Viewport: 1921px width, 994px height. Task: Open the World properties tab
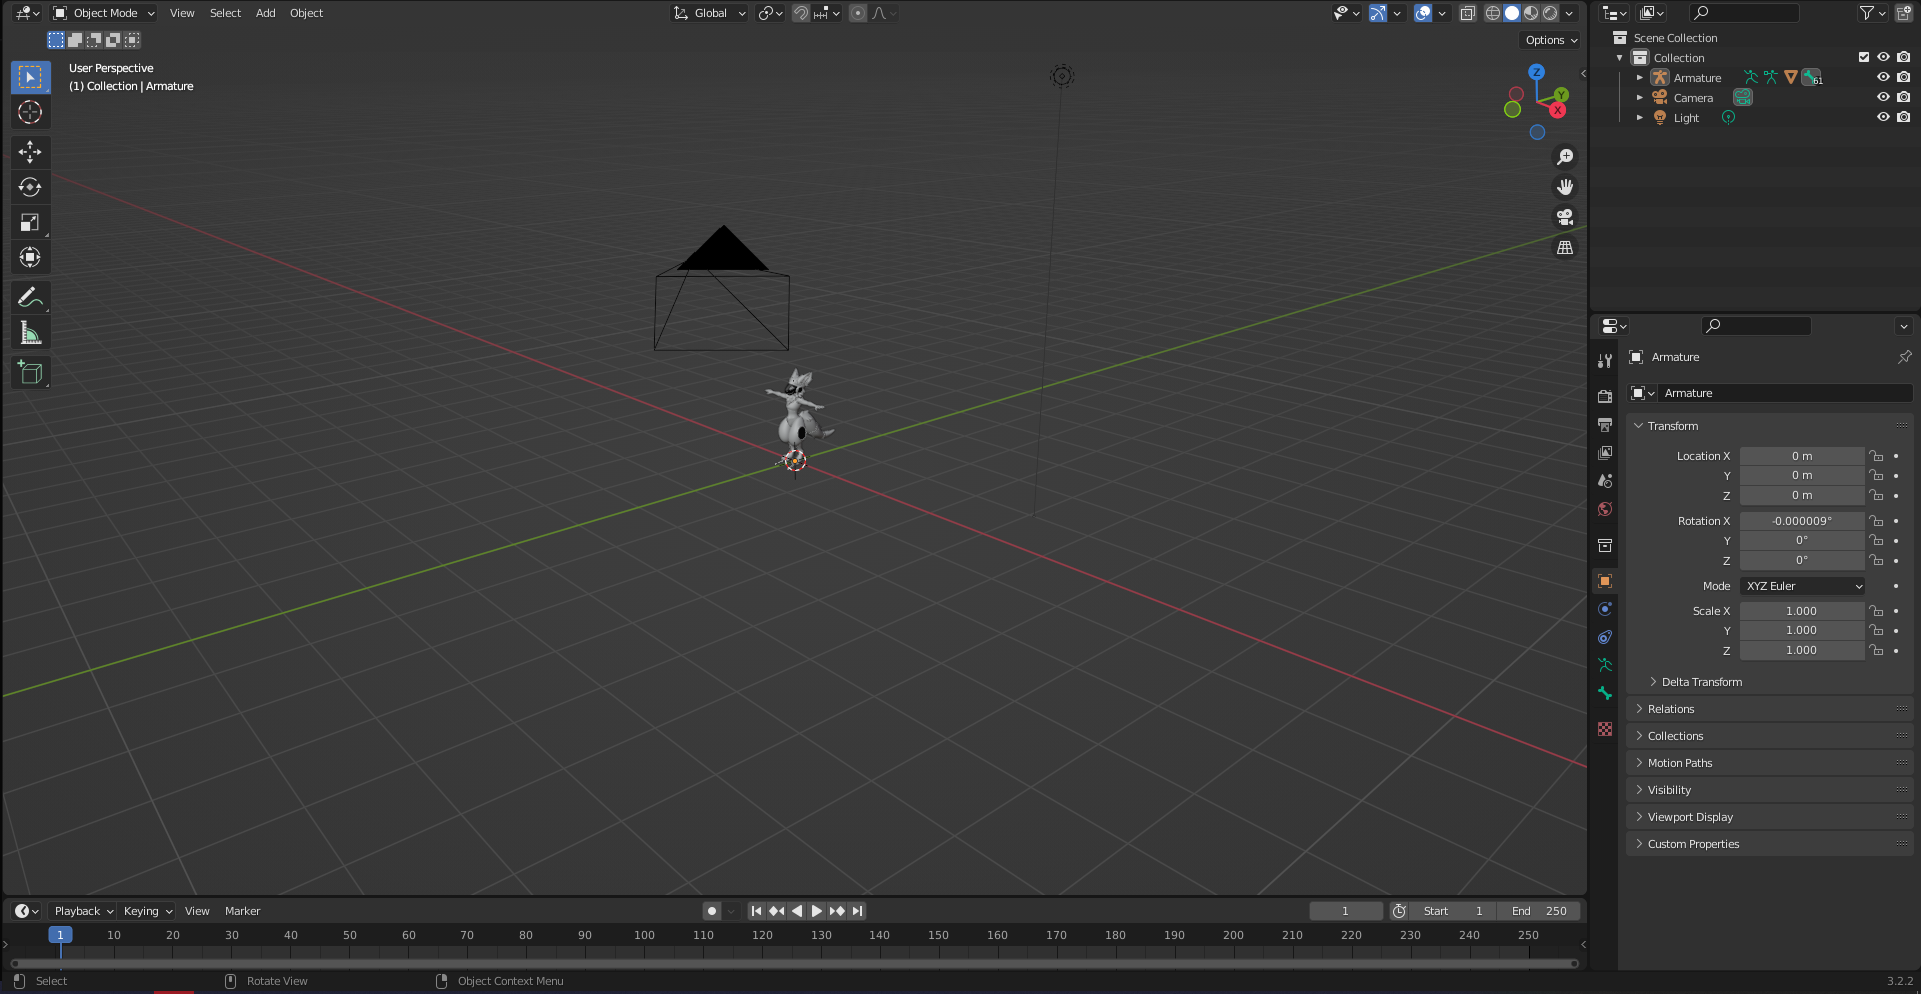pos(1605,509)
